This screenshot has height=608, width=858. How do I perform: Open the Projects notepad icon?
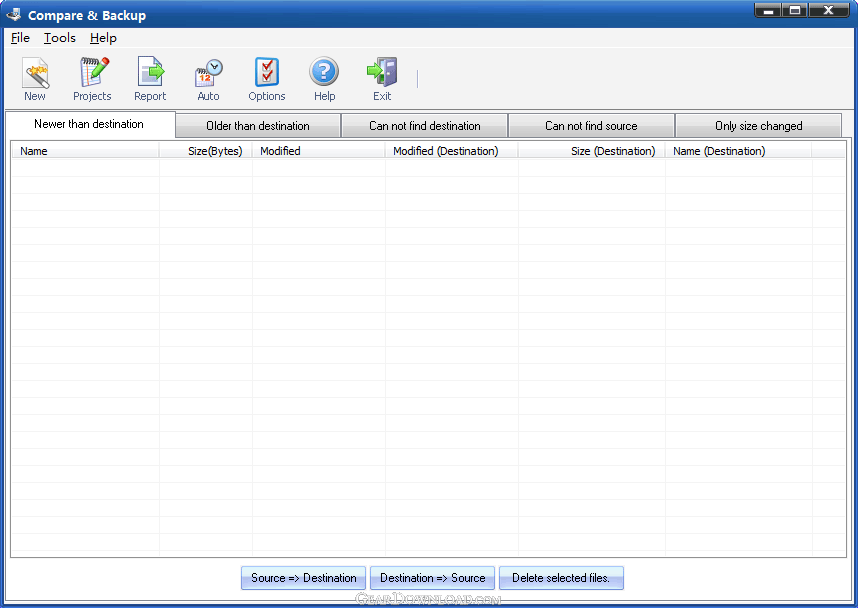92,79
